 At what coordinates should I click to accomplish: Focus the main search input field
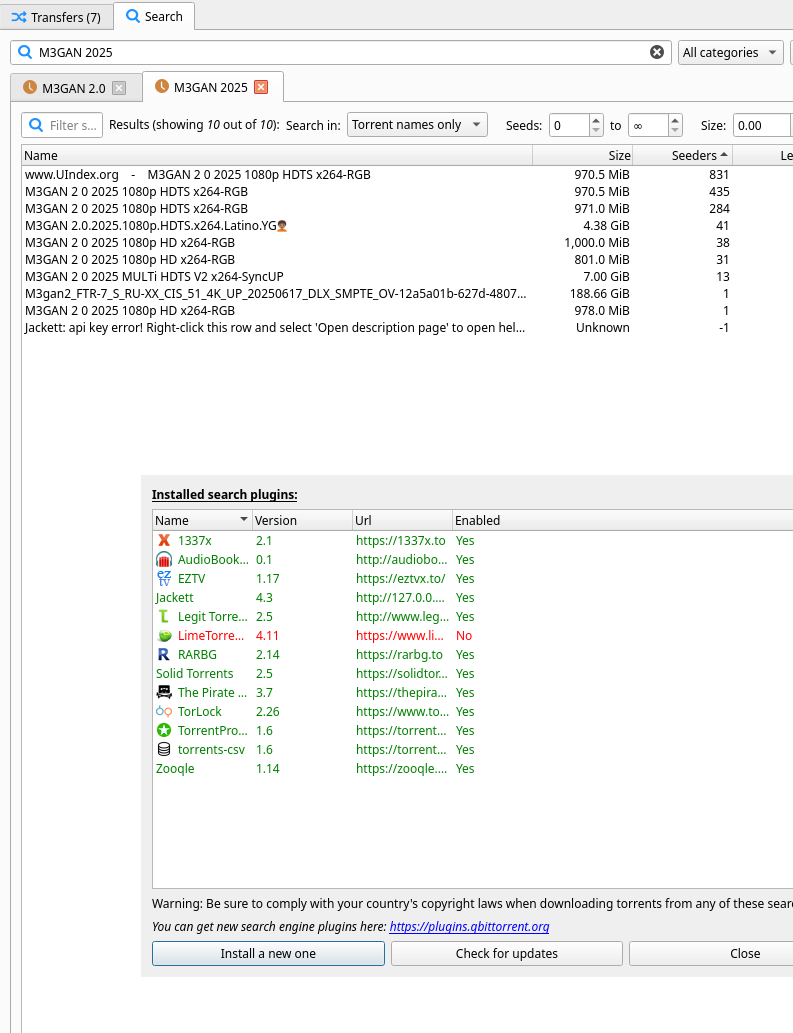coord(341,52)
